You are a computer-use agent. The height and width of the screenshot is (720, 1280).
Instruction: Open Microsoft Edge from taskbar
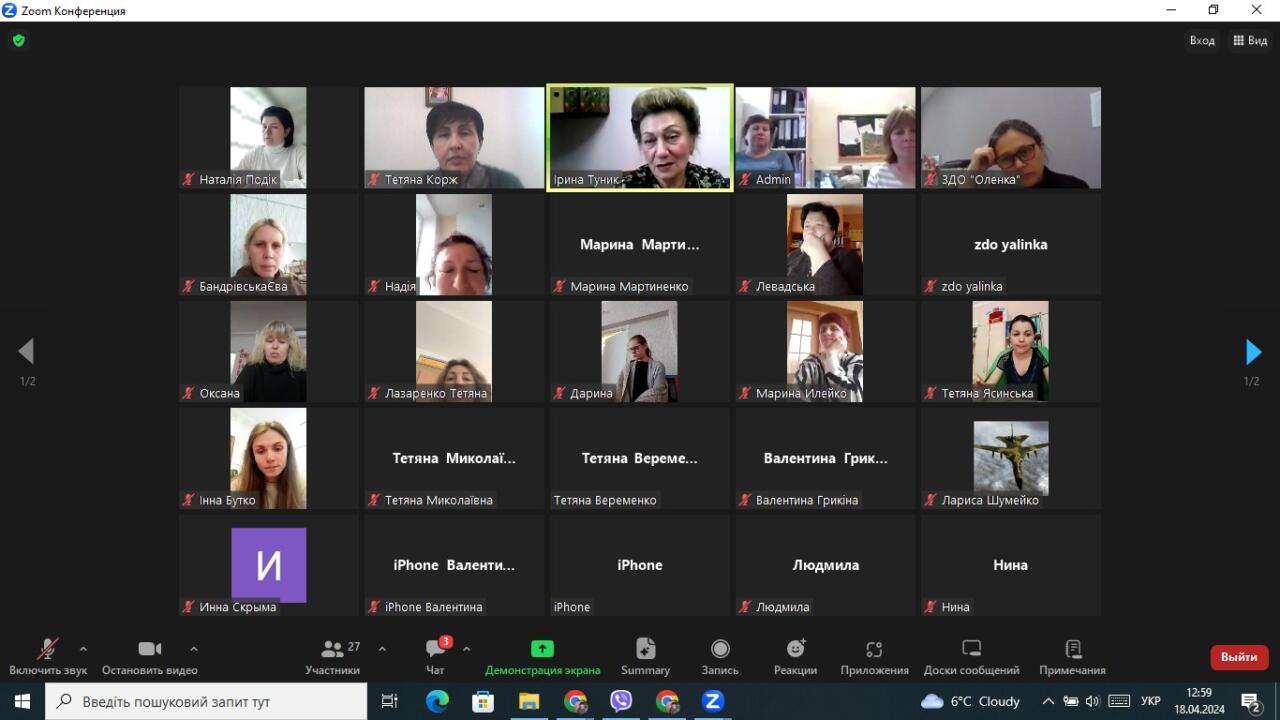(437, 701)
